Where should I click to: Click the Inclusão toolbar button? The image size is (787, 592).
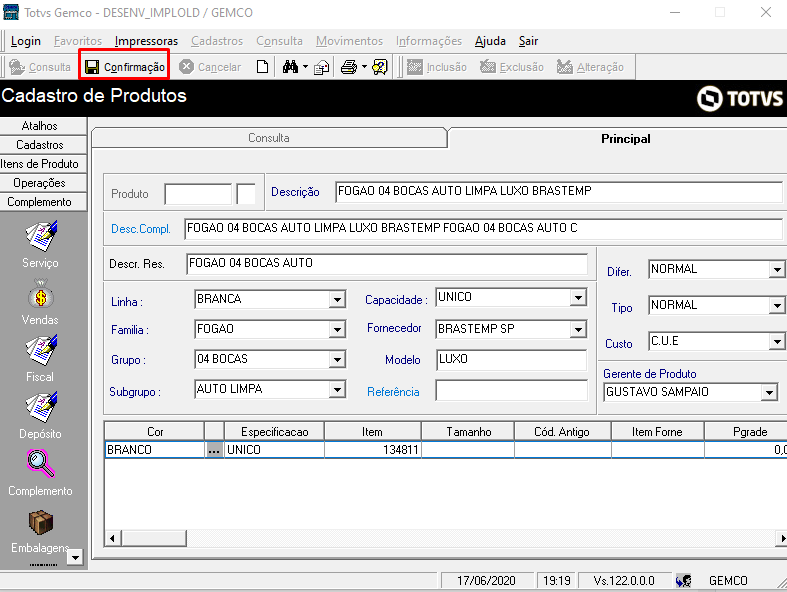click(437, 67)
